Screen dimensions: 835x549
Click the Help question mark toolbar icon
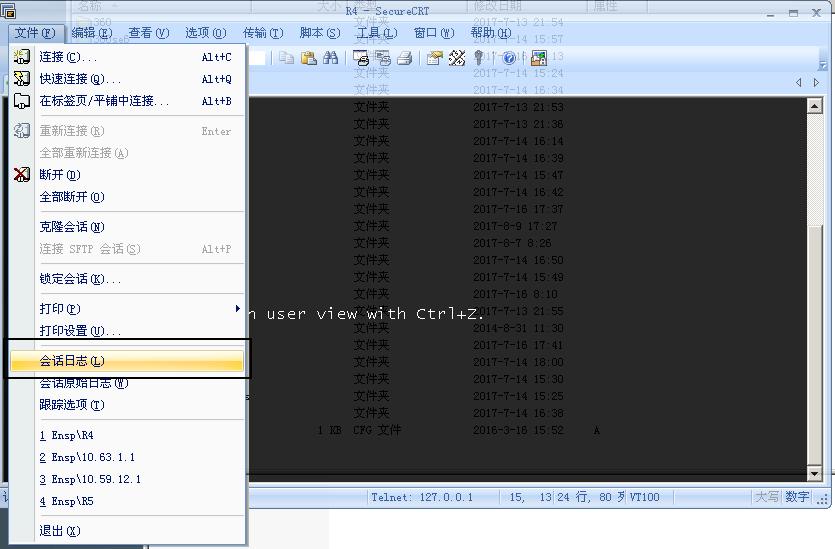coord(508,58)
